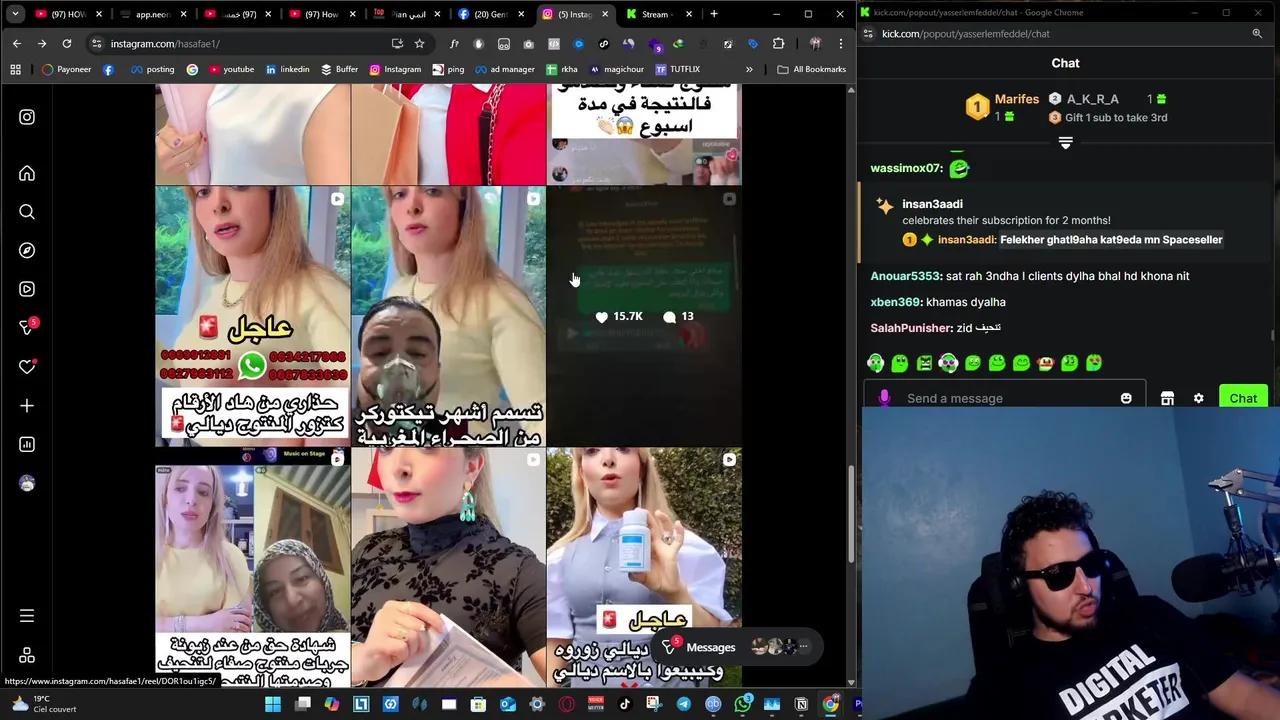The image size is (1280, 720).
Task: Open TikTok in taskbar
Action: pos(625,704)
